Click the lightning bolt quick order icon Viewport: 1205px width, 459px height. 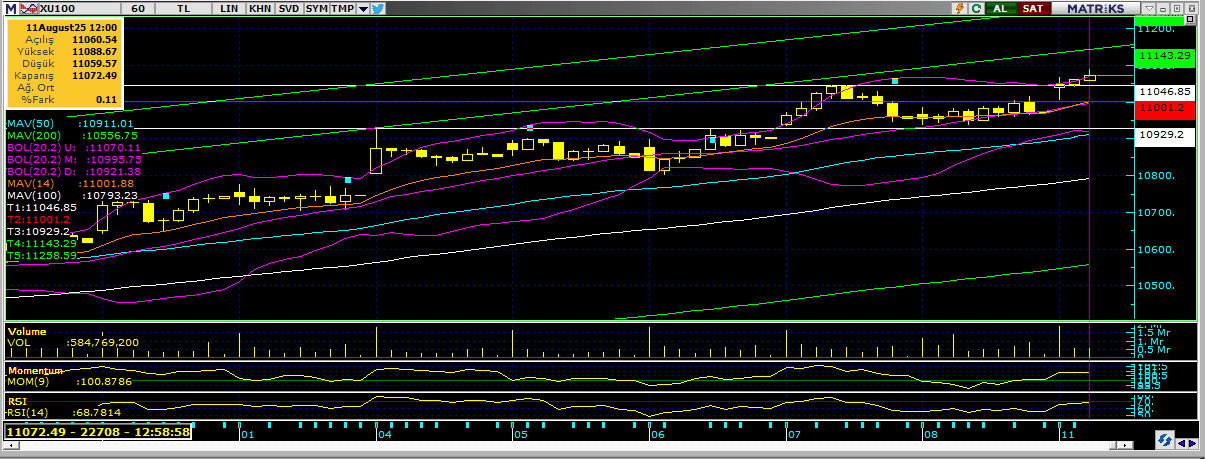coord(961,8)
